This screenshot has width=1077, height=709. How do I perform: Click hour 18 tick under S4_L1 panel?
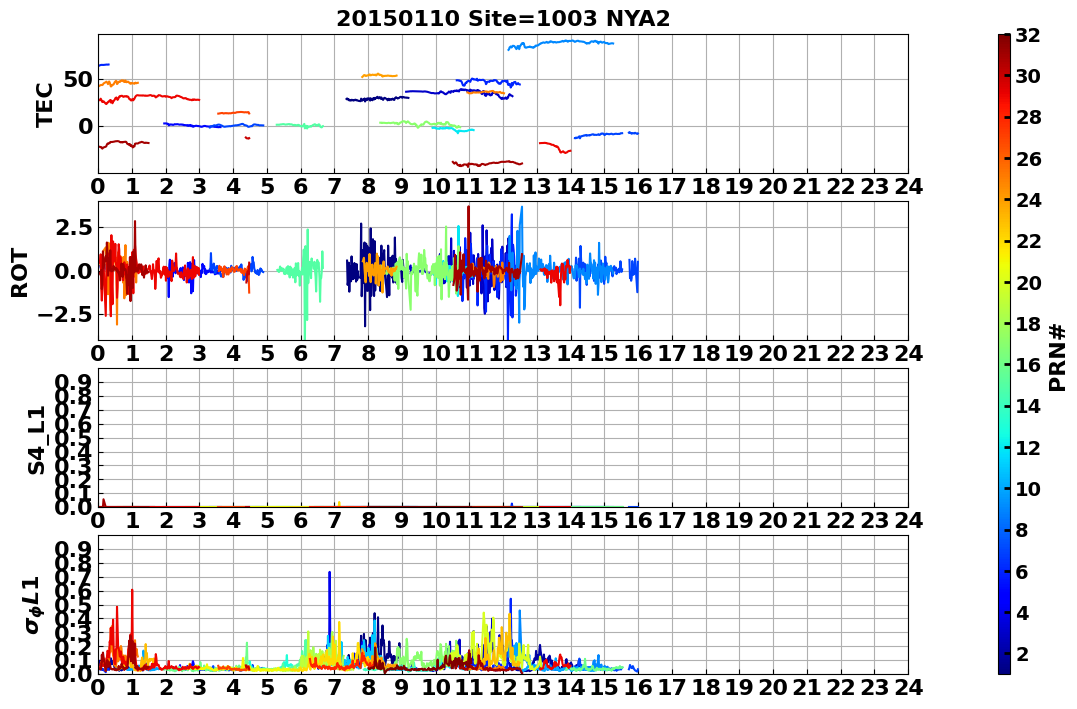click(x=705, y=520)
